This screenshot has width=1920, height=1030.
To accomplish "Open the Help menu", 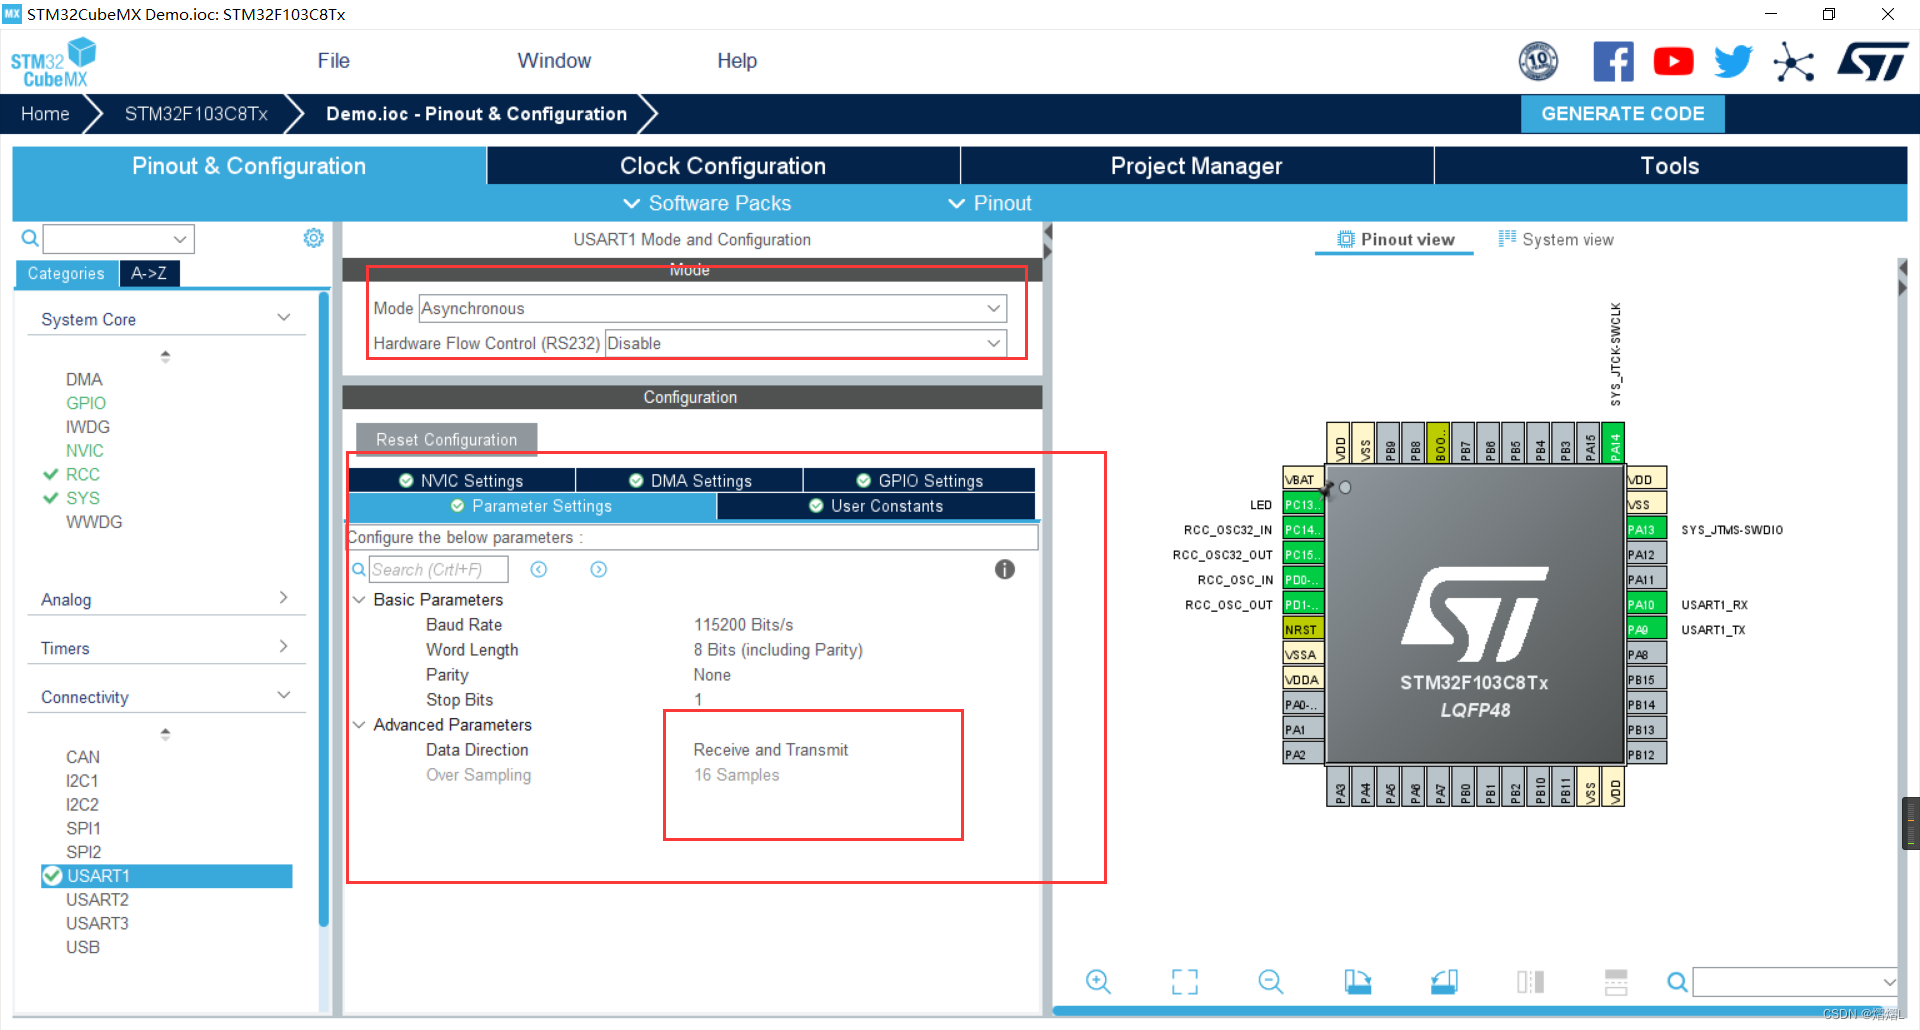I will [x=737, y=61].
